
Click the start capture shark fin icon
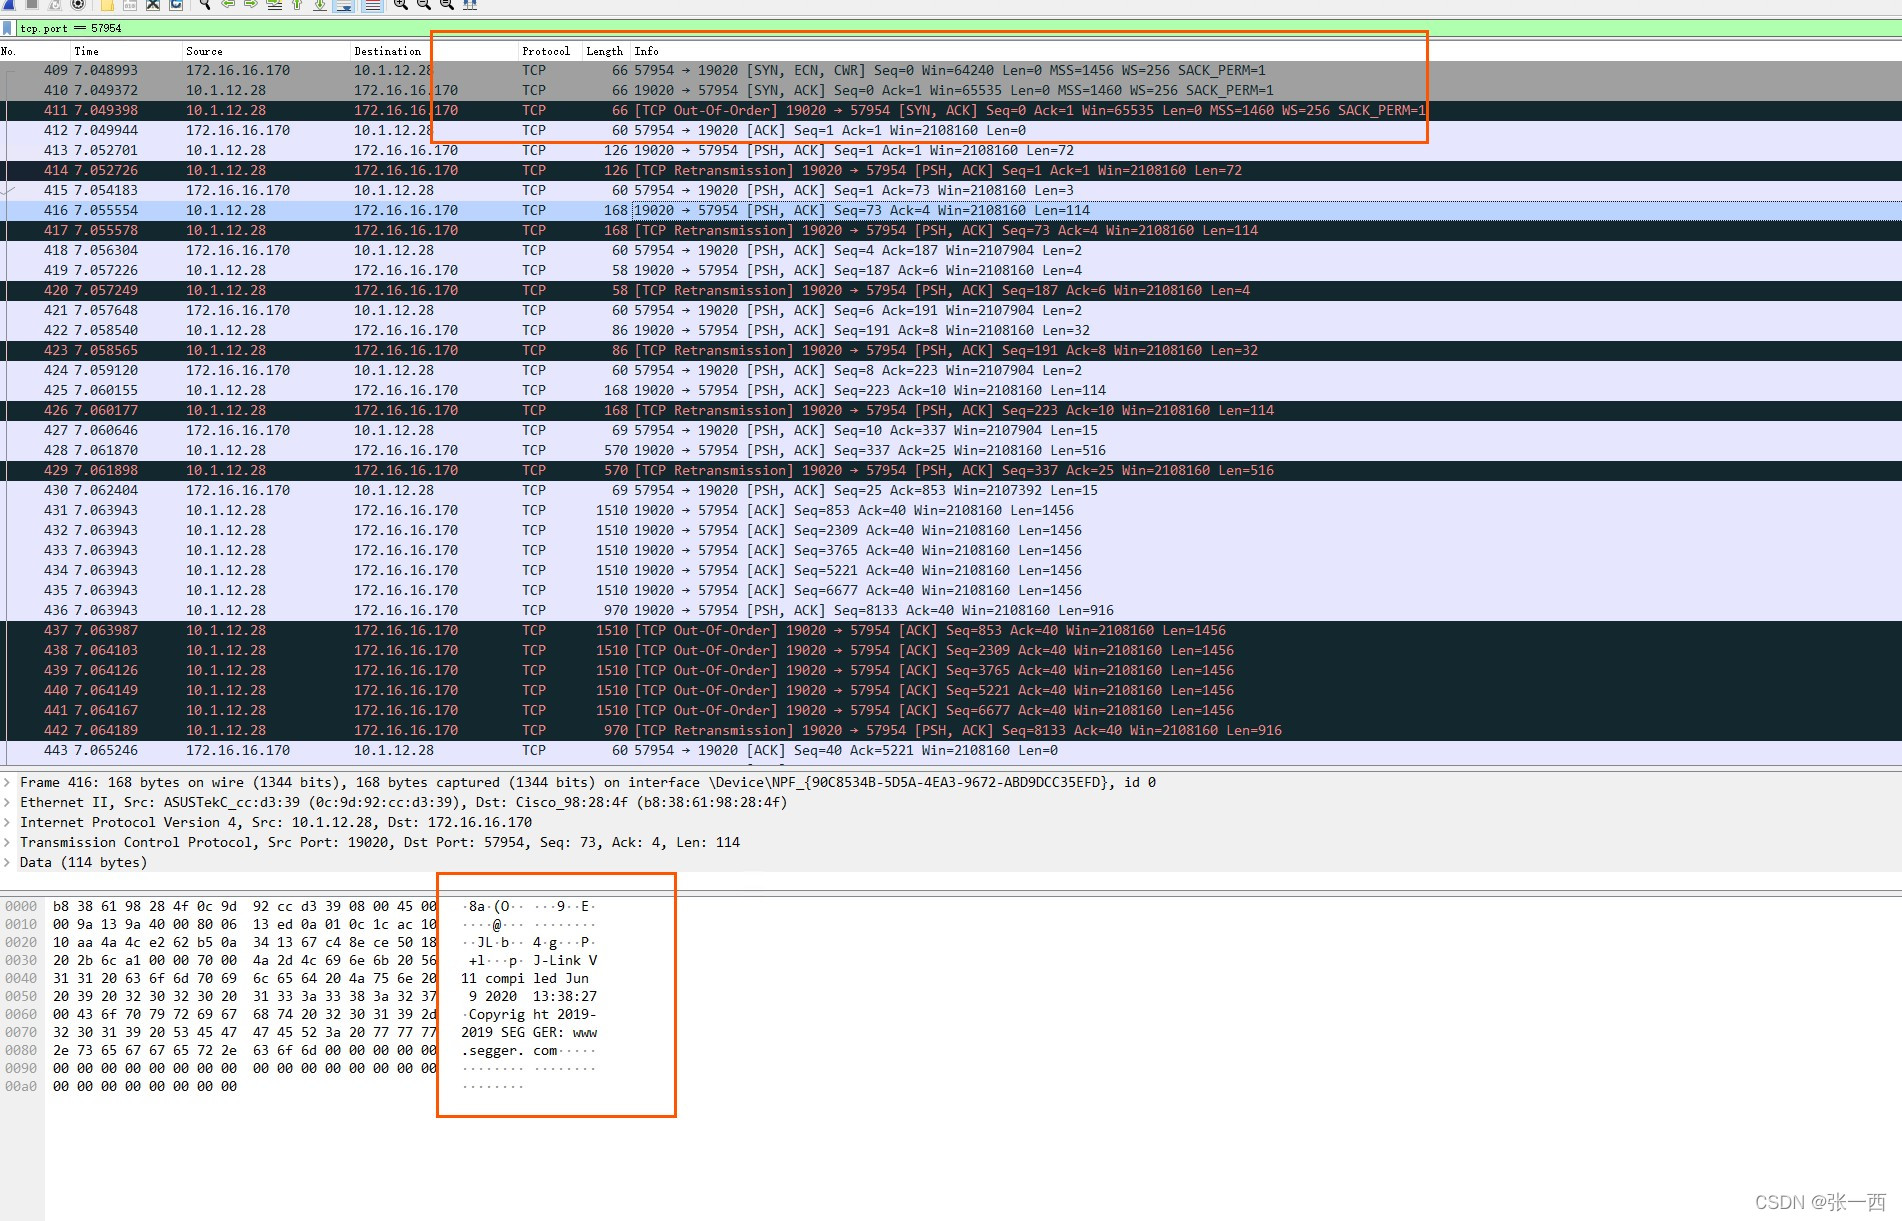tap(9, 4)
